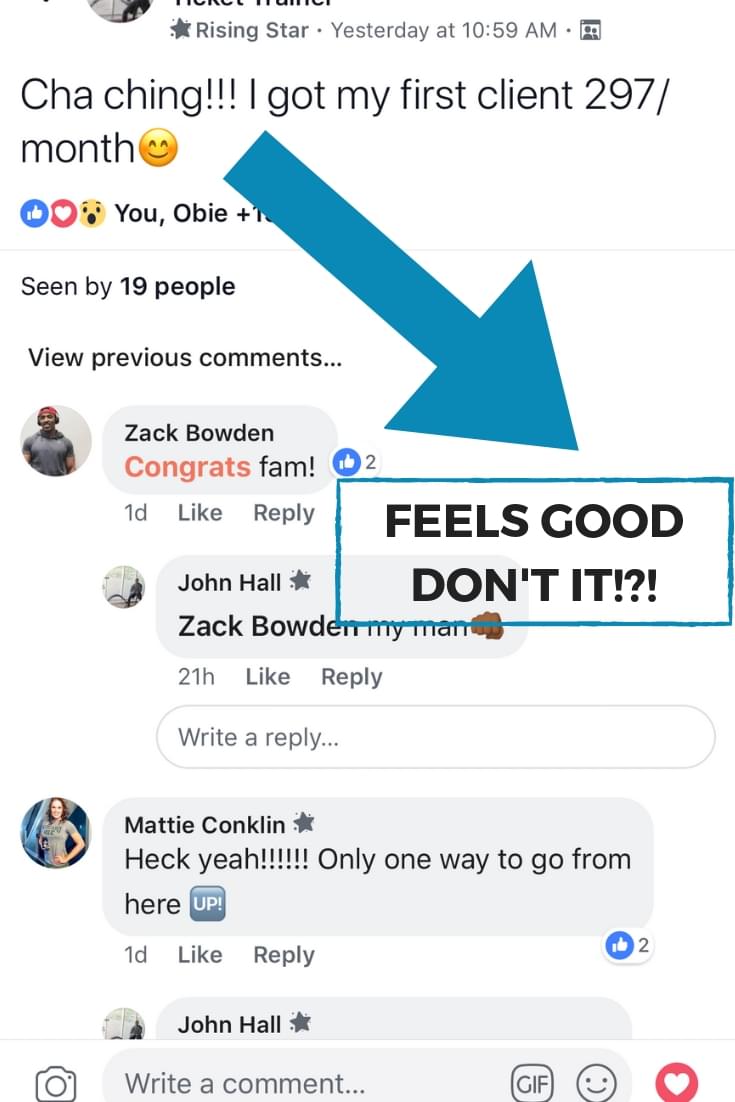Image resolution: width=735 pixels, height=1102 pixels.
Task: Open the group audience icon near timestamp
Action: 590,30
